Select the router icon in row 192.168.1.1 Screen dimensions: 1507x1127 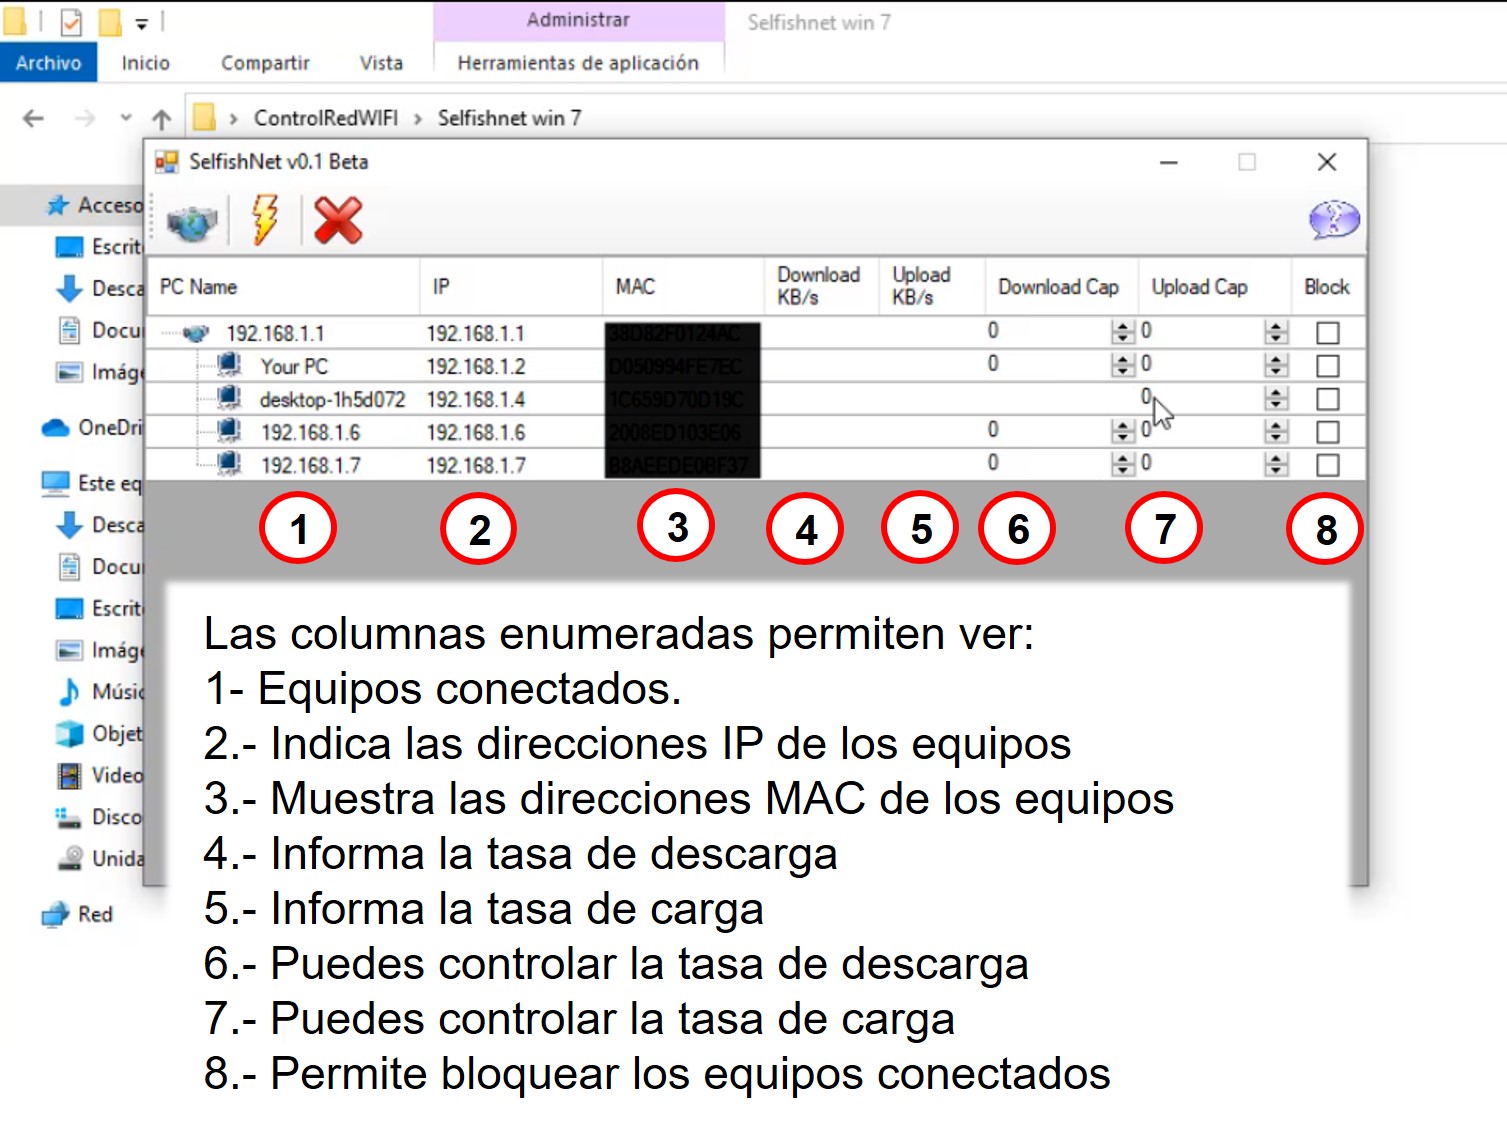pyautogui.click(x=196, y=333)
